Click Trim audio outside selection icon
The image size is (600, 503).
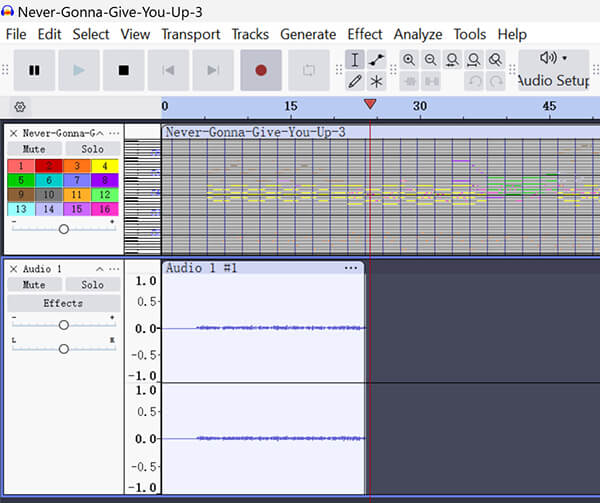(x=409, y=81)
